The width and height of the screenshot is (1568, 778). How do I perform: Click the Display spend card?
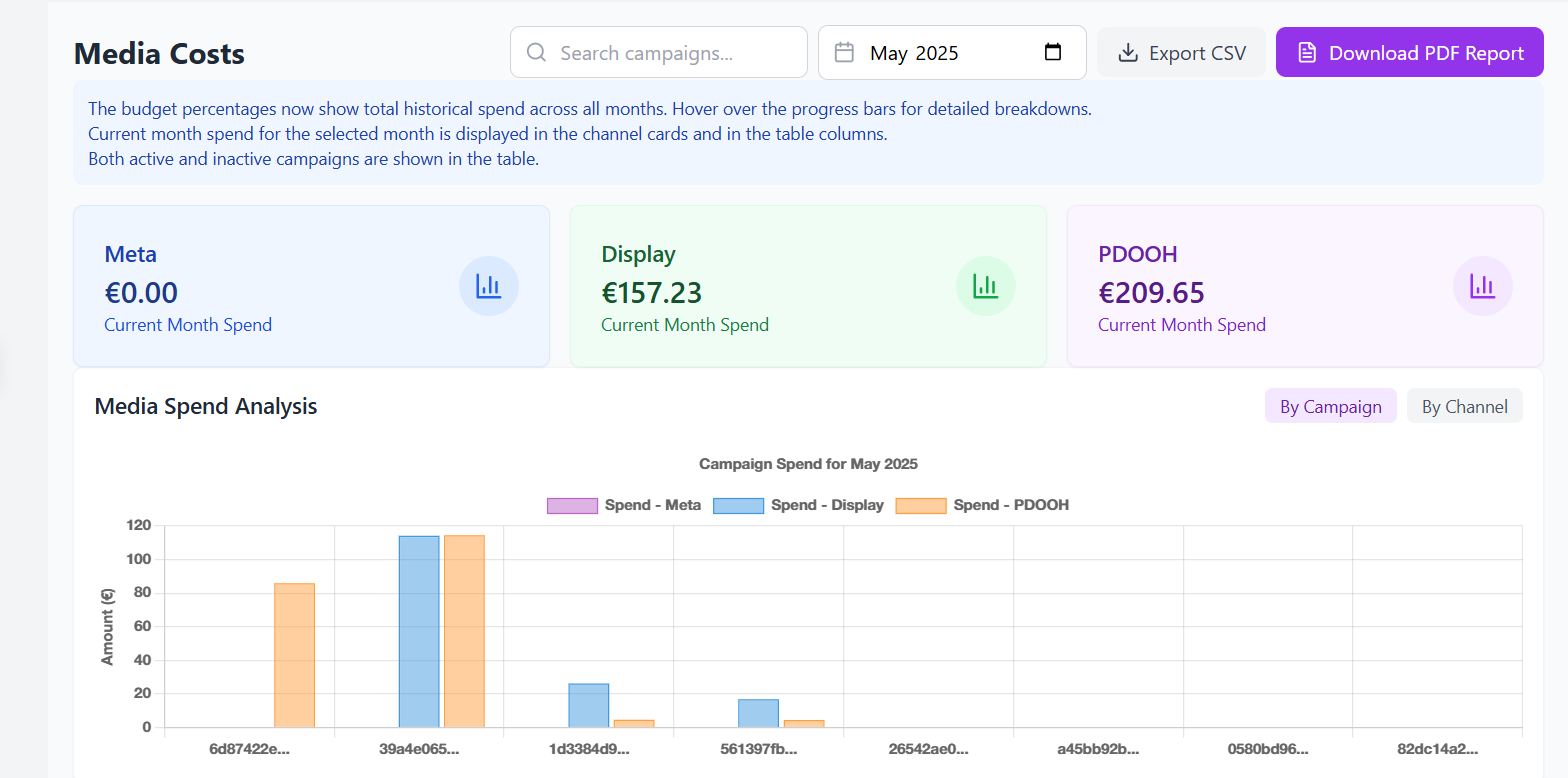(808, 286)
